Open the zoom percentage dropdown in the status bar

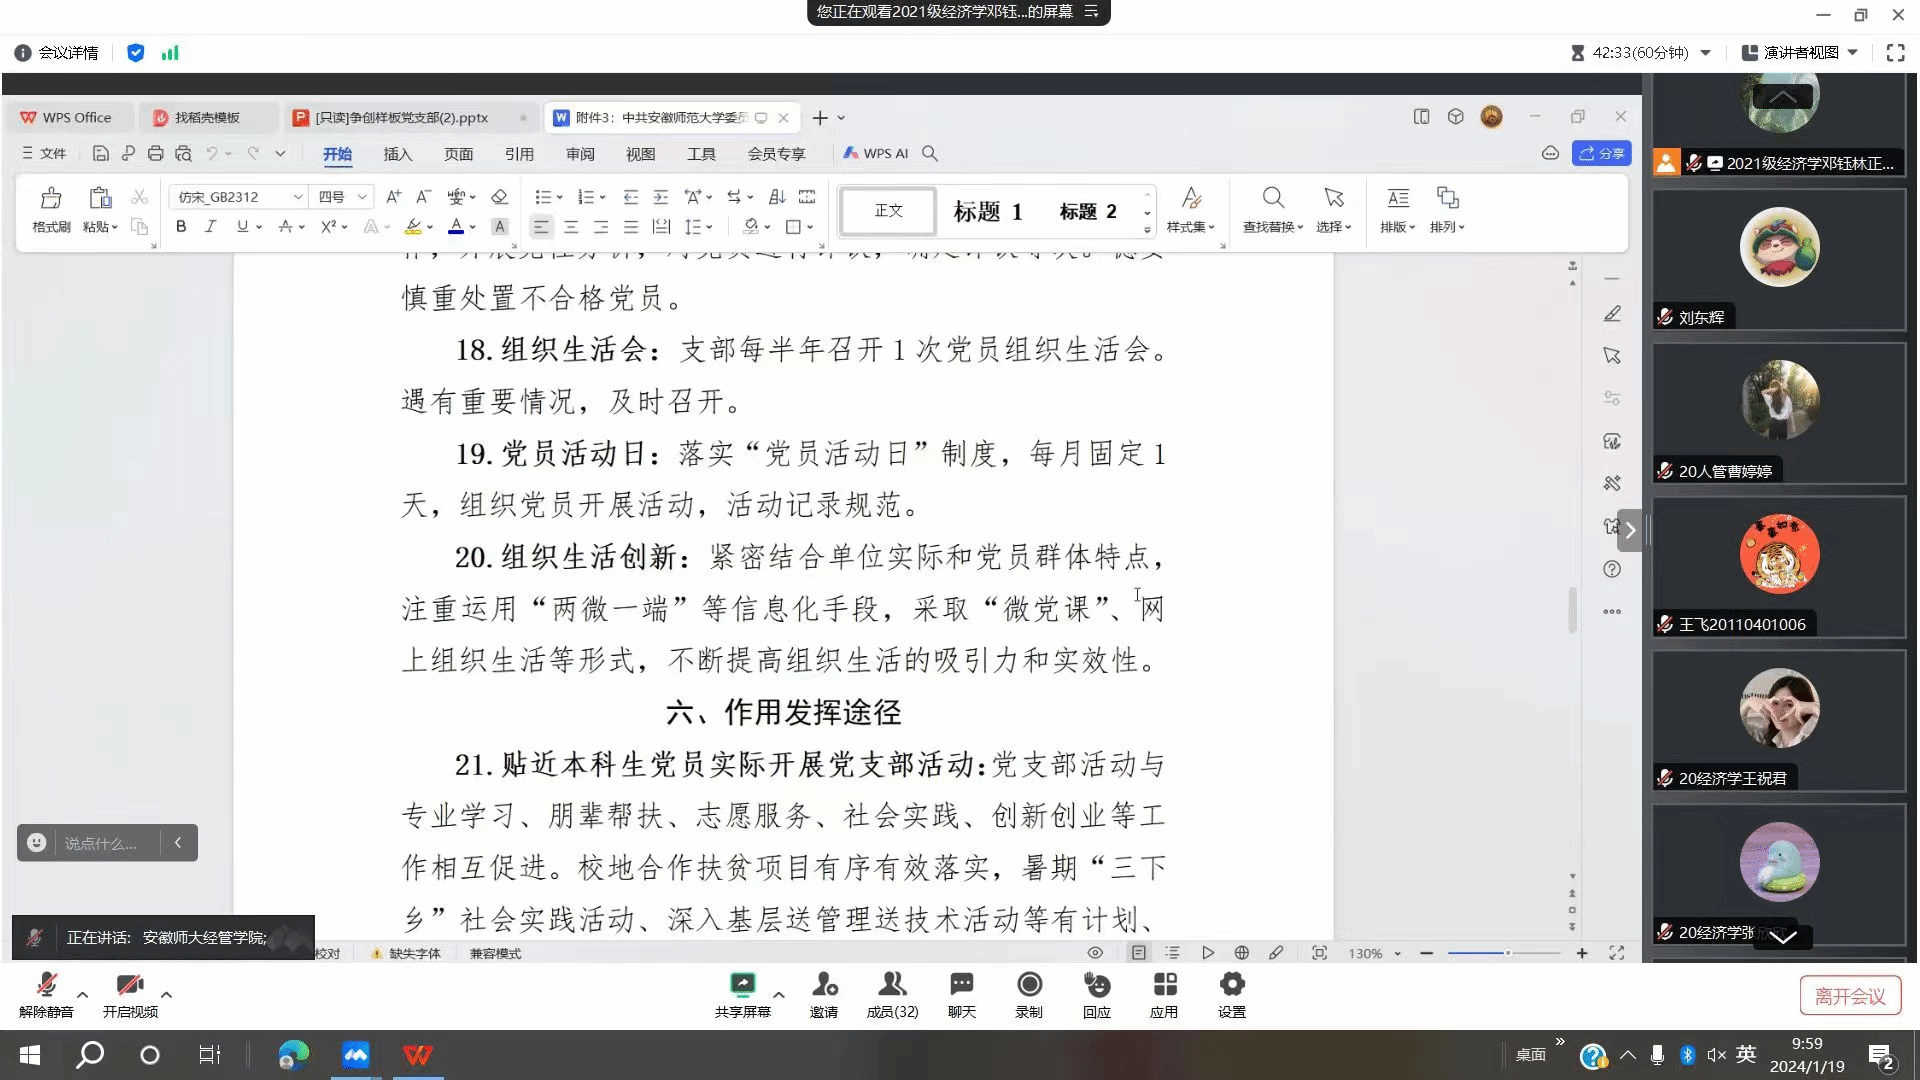[x=1374, y=954]
